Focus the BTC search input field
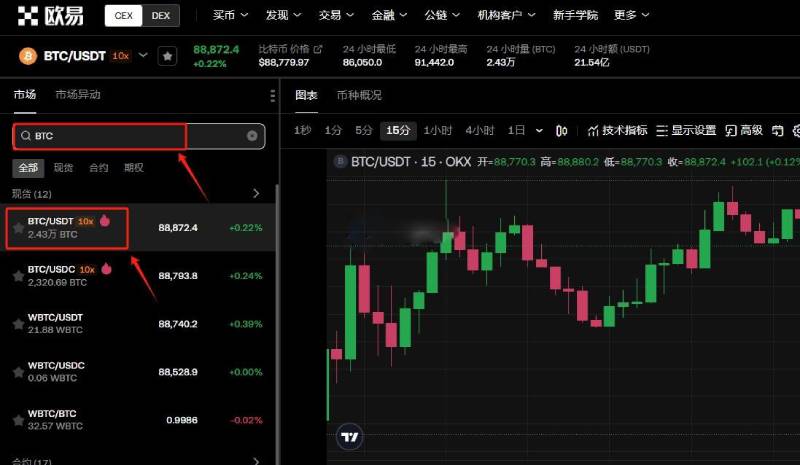This screenshot has width=800, height=465. point(138,136)
